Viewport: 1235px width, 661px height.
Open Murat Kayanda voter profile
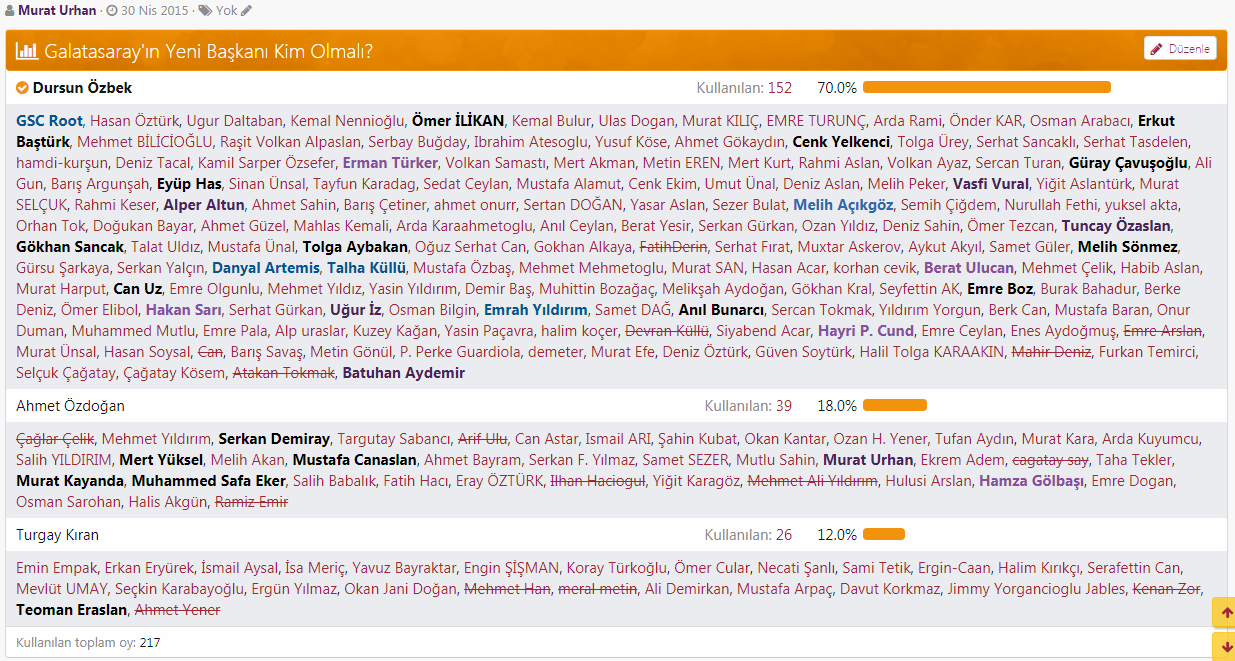70,481
